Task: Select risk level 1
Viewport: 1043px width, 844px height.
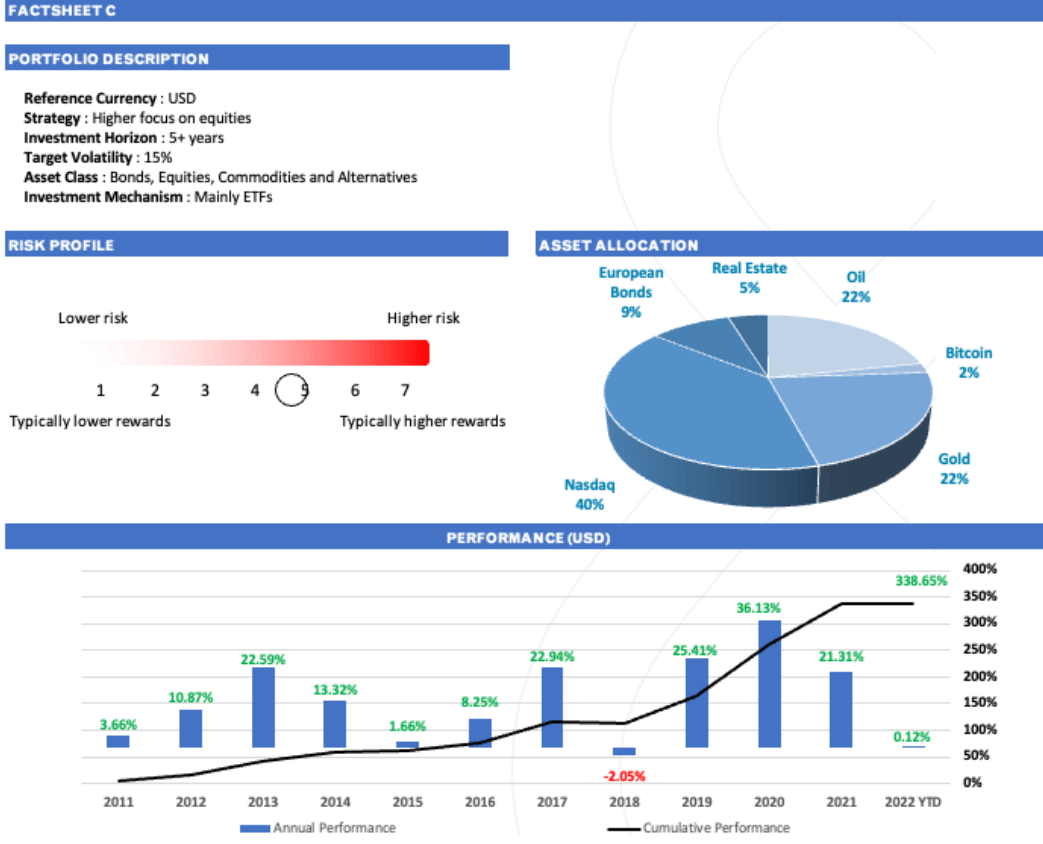Action: coord(100,390)
